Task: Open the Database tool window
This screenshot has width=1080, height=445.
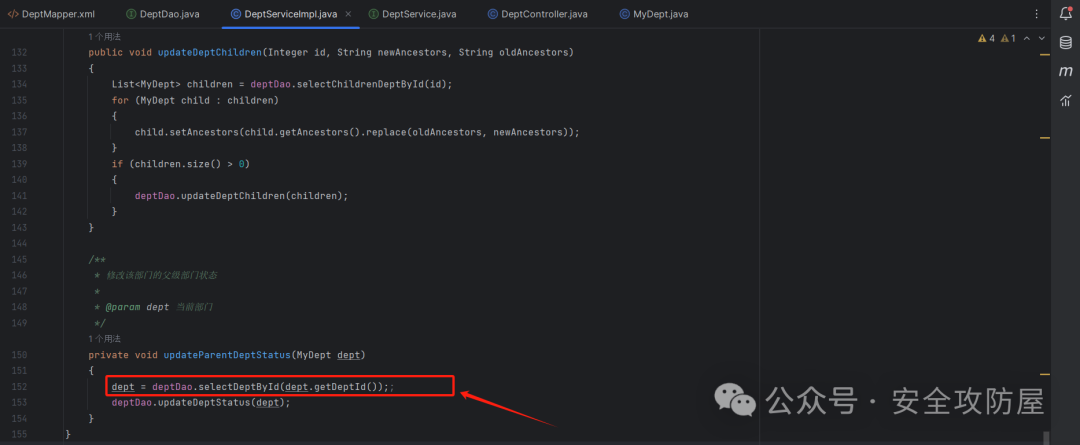Action: (x=1066, y=43)
